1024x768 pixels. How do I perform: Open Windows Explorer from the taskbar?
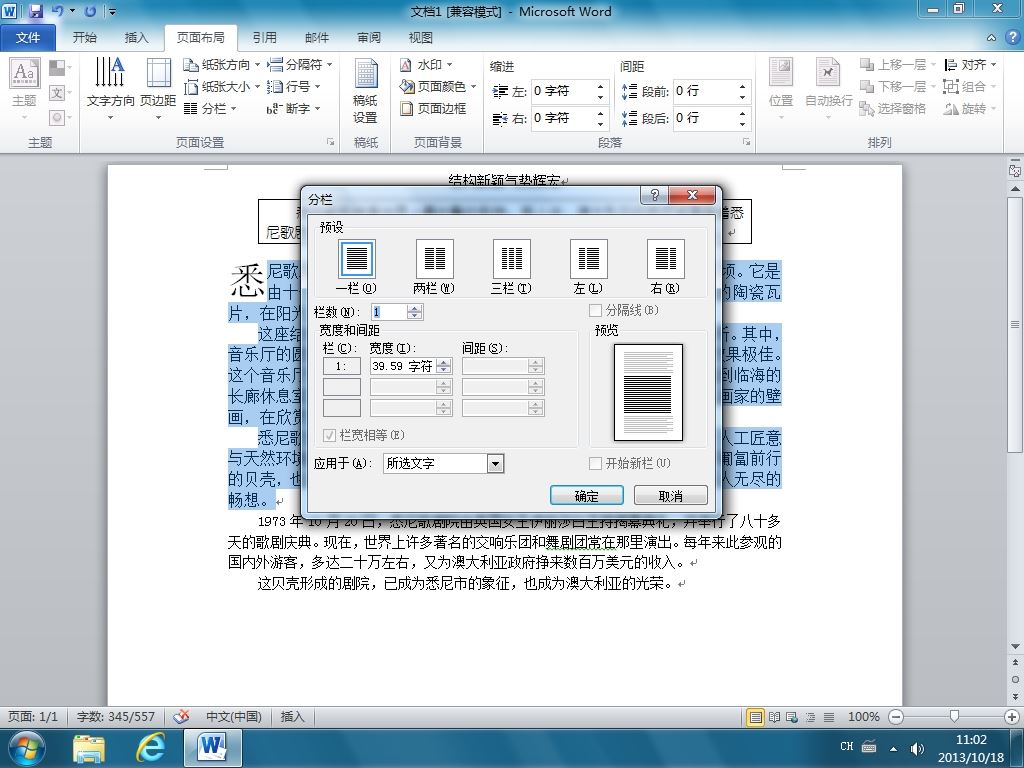coord(89,748)
